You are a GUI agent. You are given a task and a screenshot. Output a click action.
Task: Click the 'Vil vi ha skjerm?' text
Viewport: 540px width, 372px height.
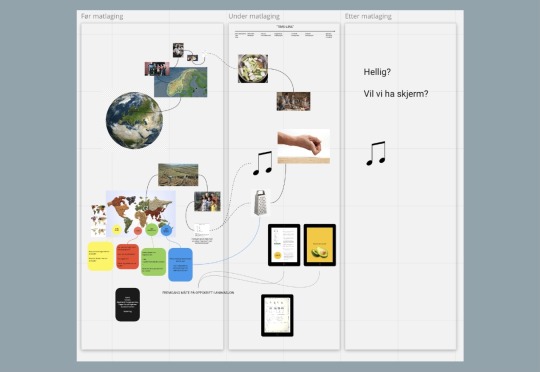click(x=396, y=94)
